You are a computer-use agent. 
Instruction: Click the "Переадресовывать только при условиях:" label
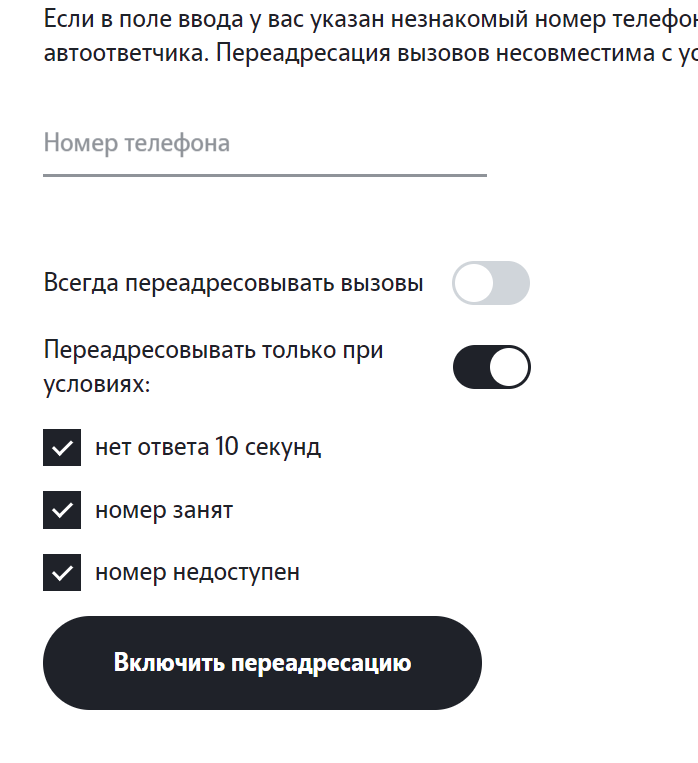click(x=213, y=366)
